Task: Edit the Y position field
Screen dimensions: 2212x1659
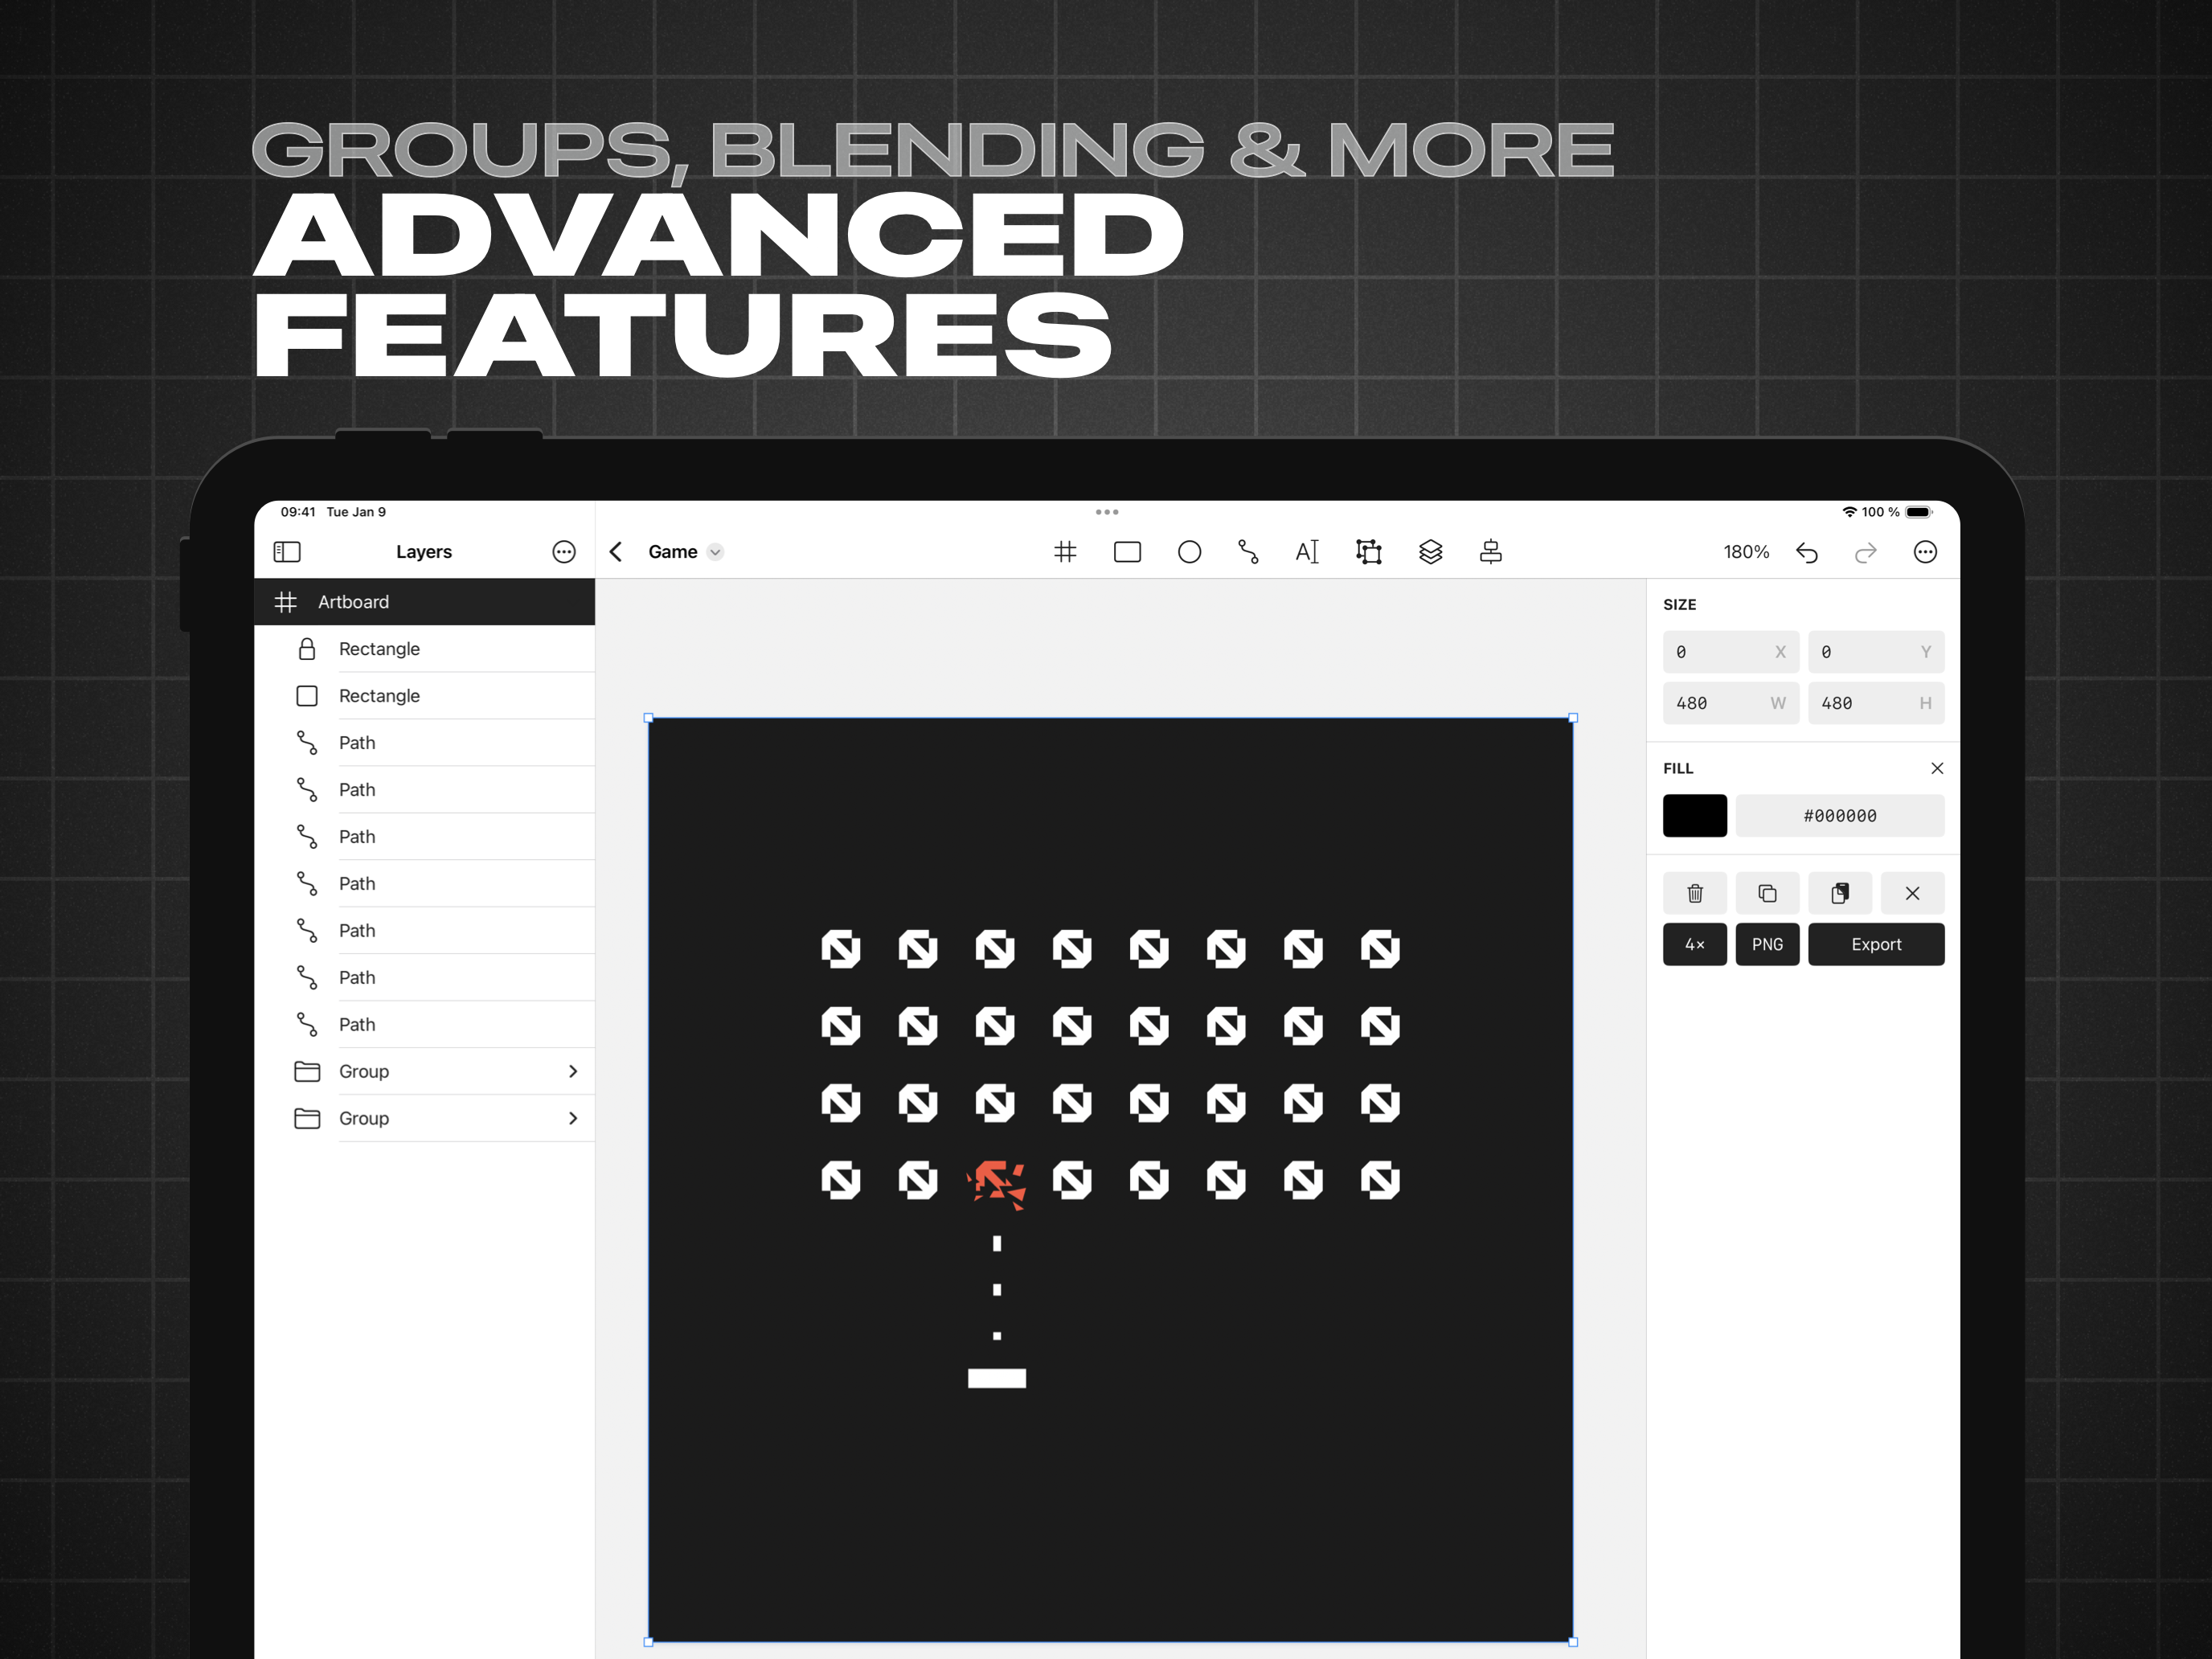Action: coord(1875,652)
